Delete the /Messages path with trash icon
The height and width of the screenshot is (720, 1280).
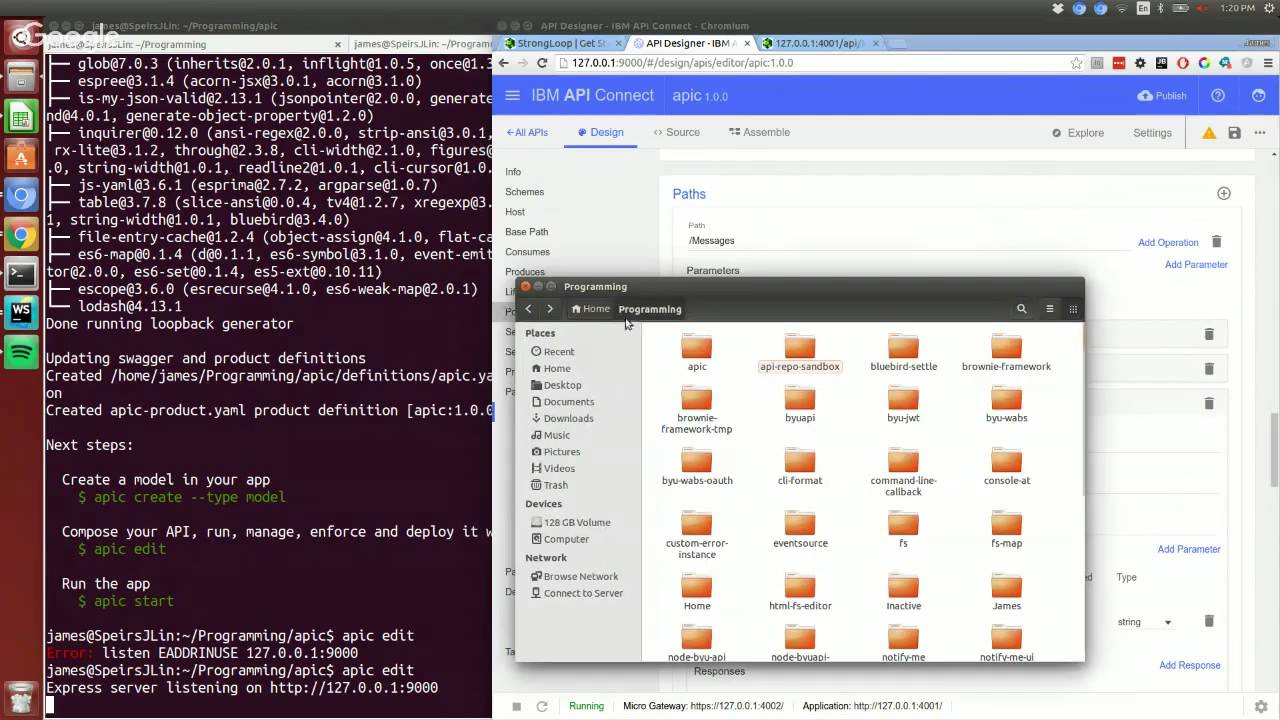pos(1216,242)
